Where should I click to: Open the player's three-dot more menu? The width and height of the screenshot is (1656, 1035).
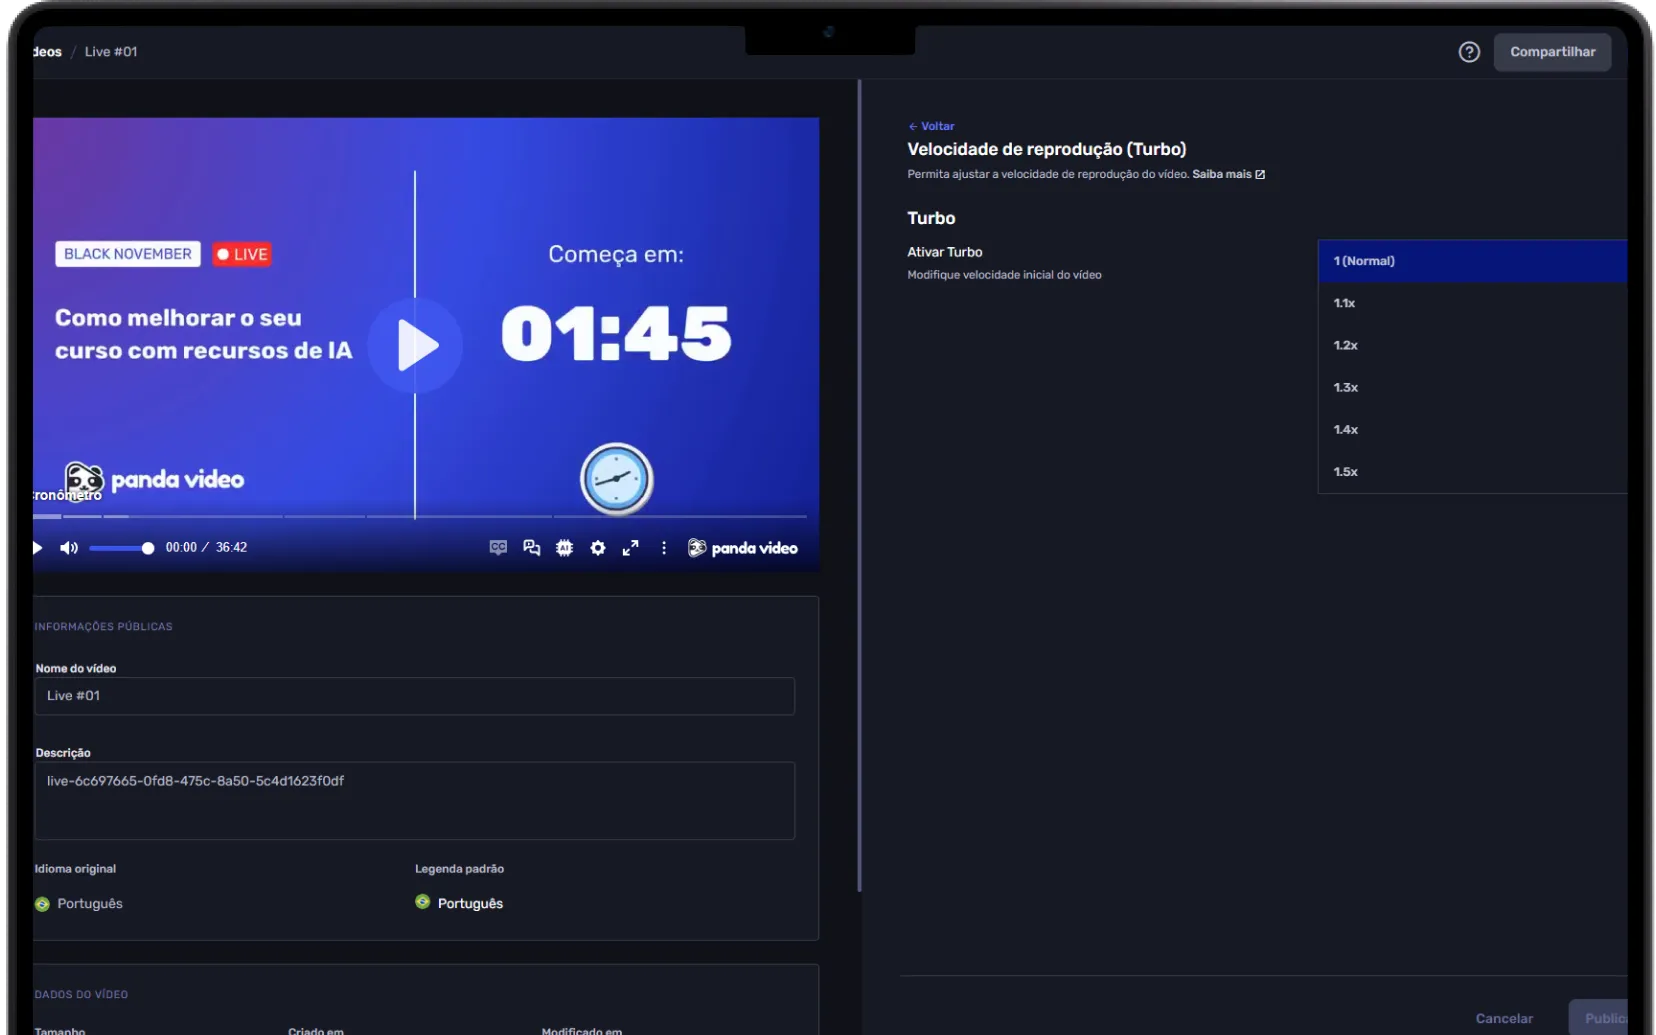pyautogui.click(x=664, y=548)
